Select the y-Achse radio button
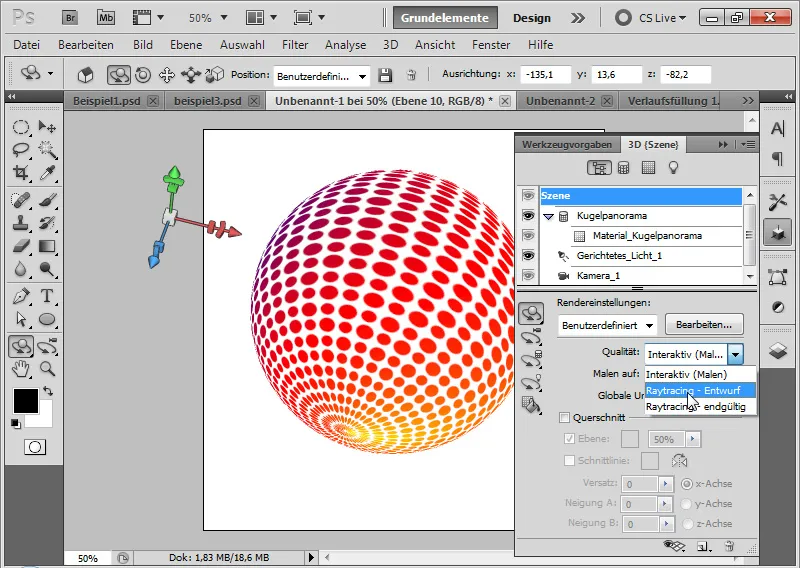 point(687,504)
